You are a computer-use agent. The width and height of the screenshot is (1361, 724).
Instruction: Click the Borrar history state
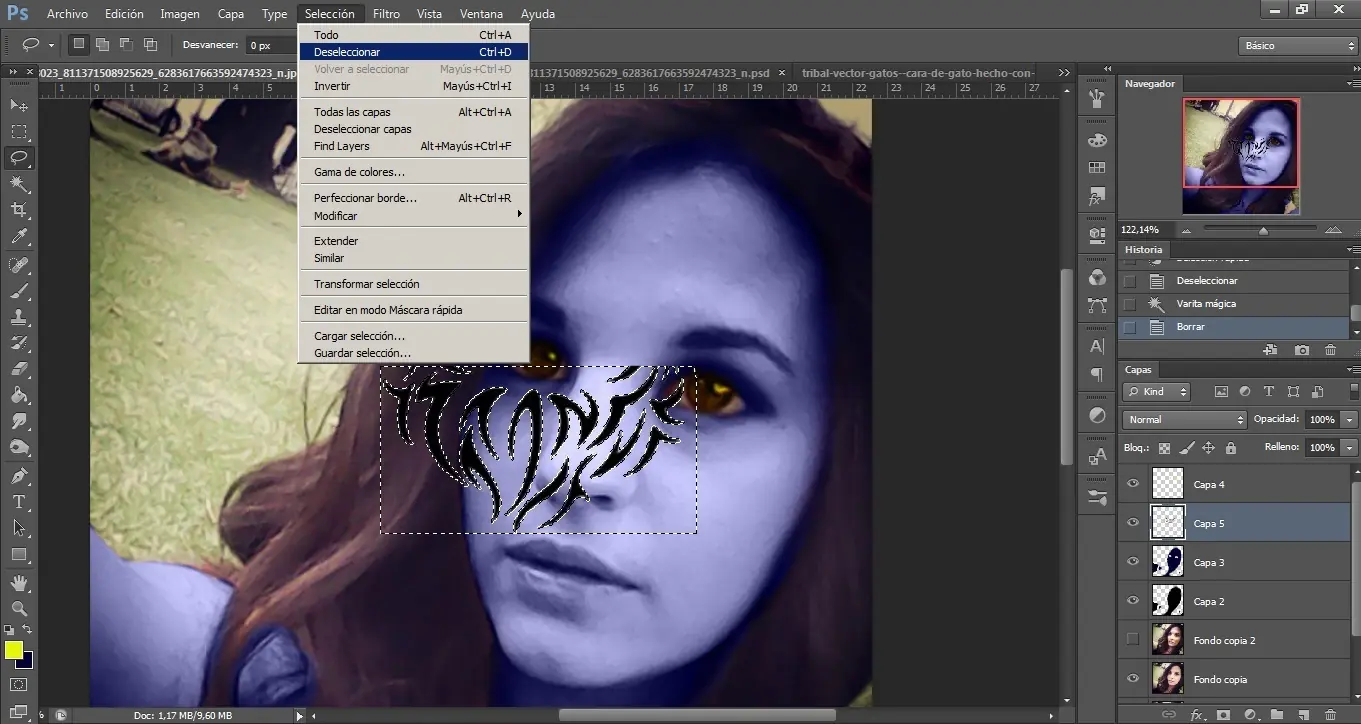coord(1233,327)
